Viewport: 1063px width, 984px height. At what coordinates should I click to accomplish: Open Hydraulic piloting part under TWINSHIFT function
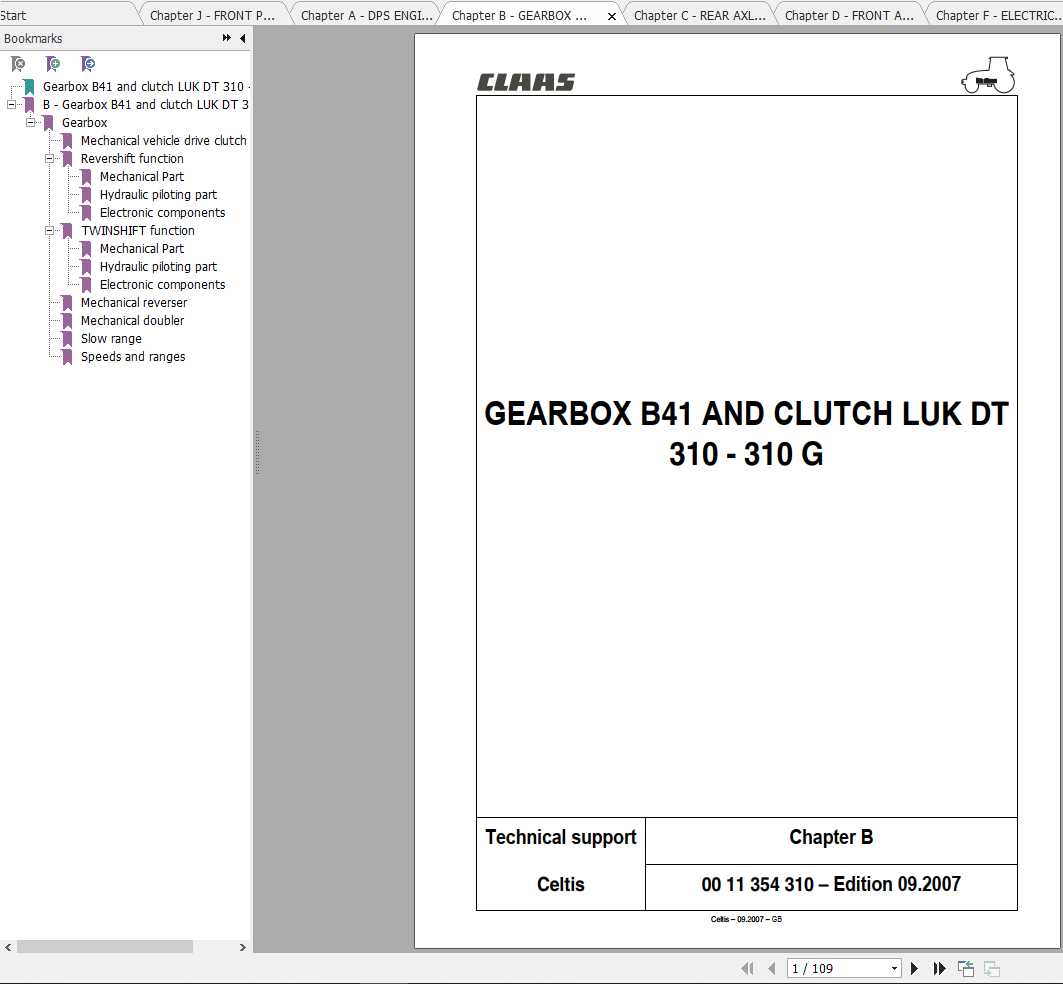pos(158,267)
